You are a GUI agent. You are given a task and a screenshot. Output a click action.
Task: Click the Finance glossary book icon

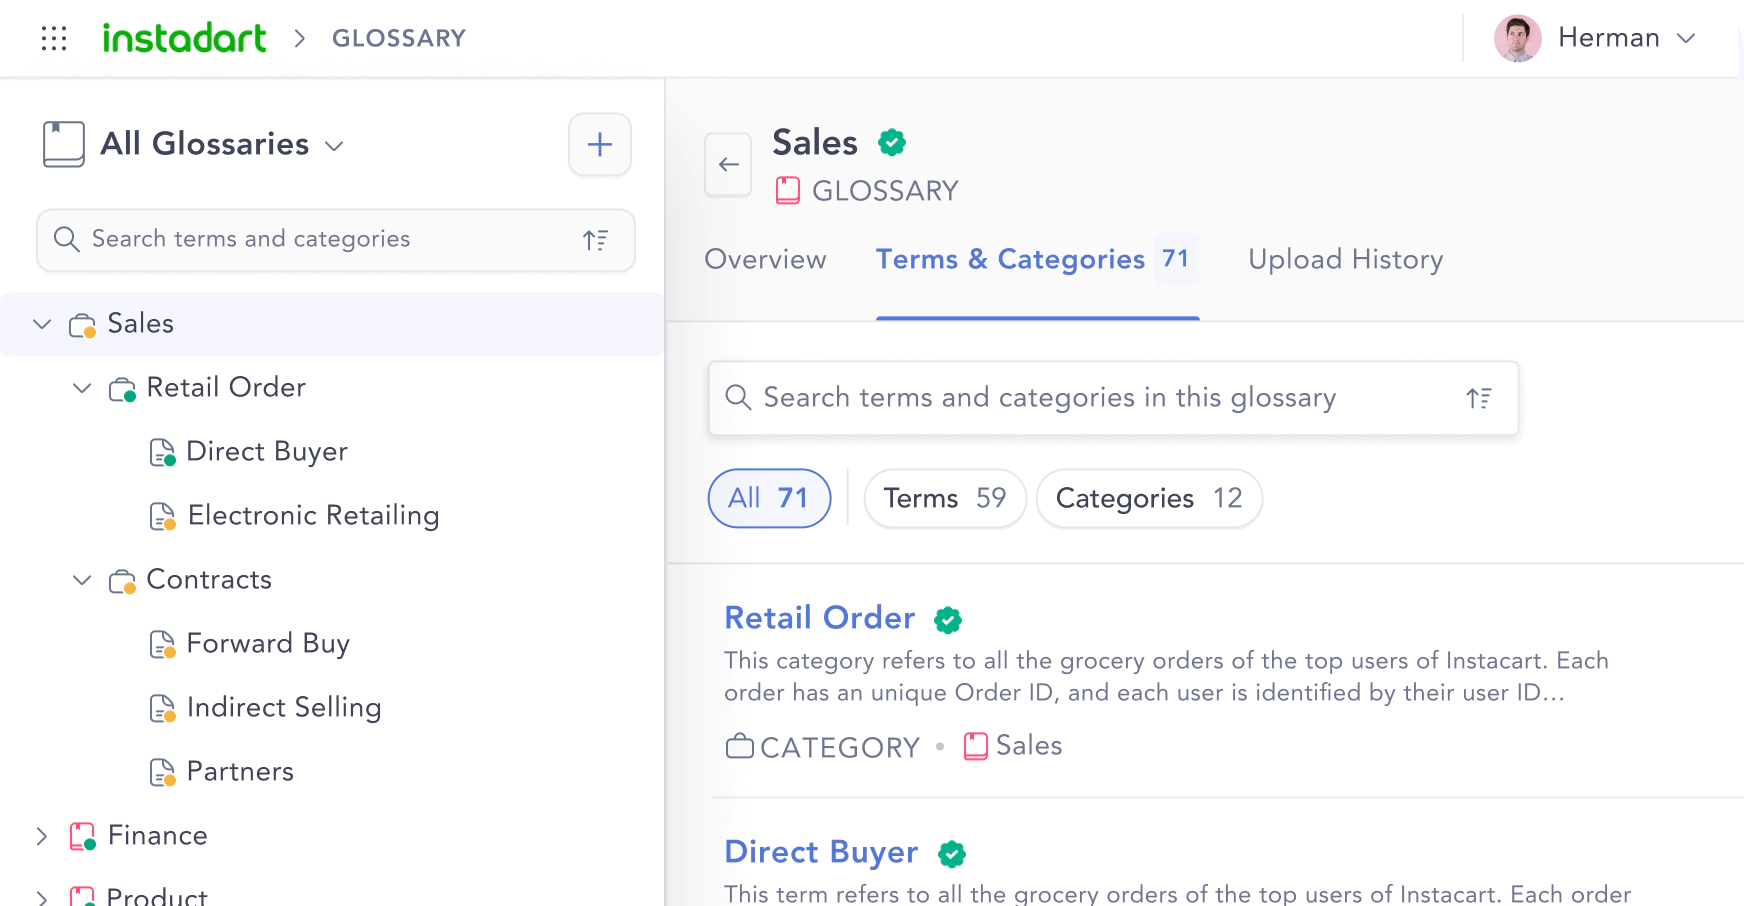tap(82, 836)
